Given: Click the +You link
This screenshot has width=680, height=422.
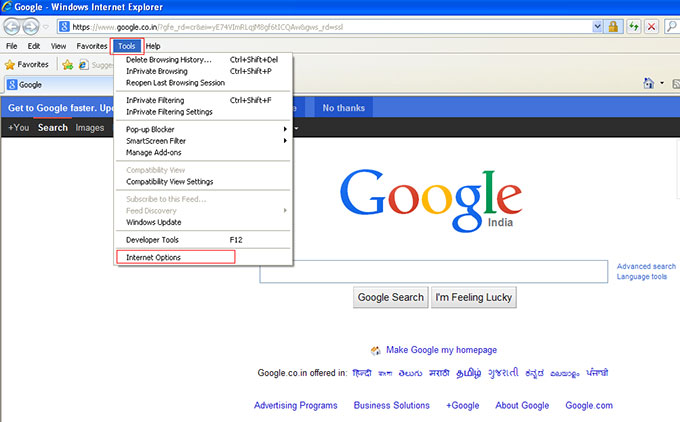Looking at the screenshot, I should 19,128.
